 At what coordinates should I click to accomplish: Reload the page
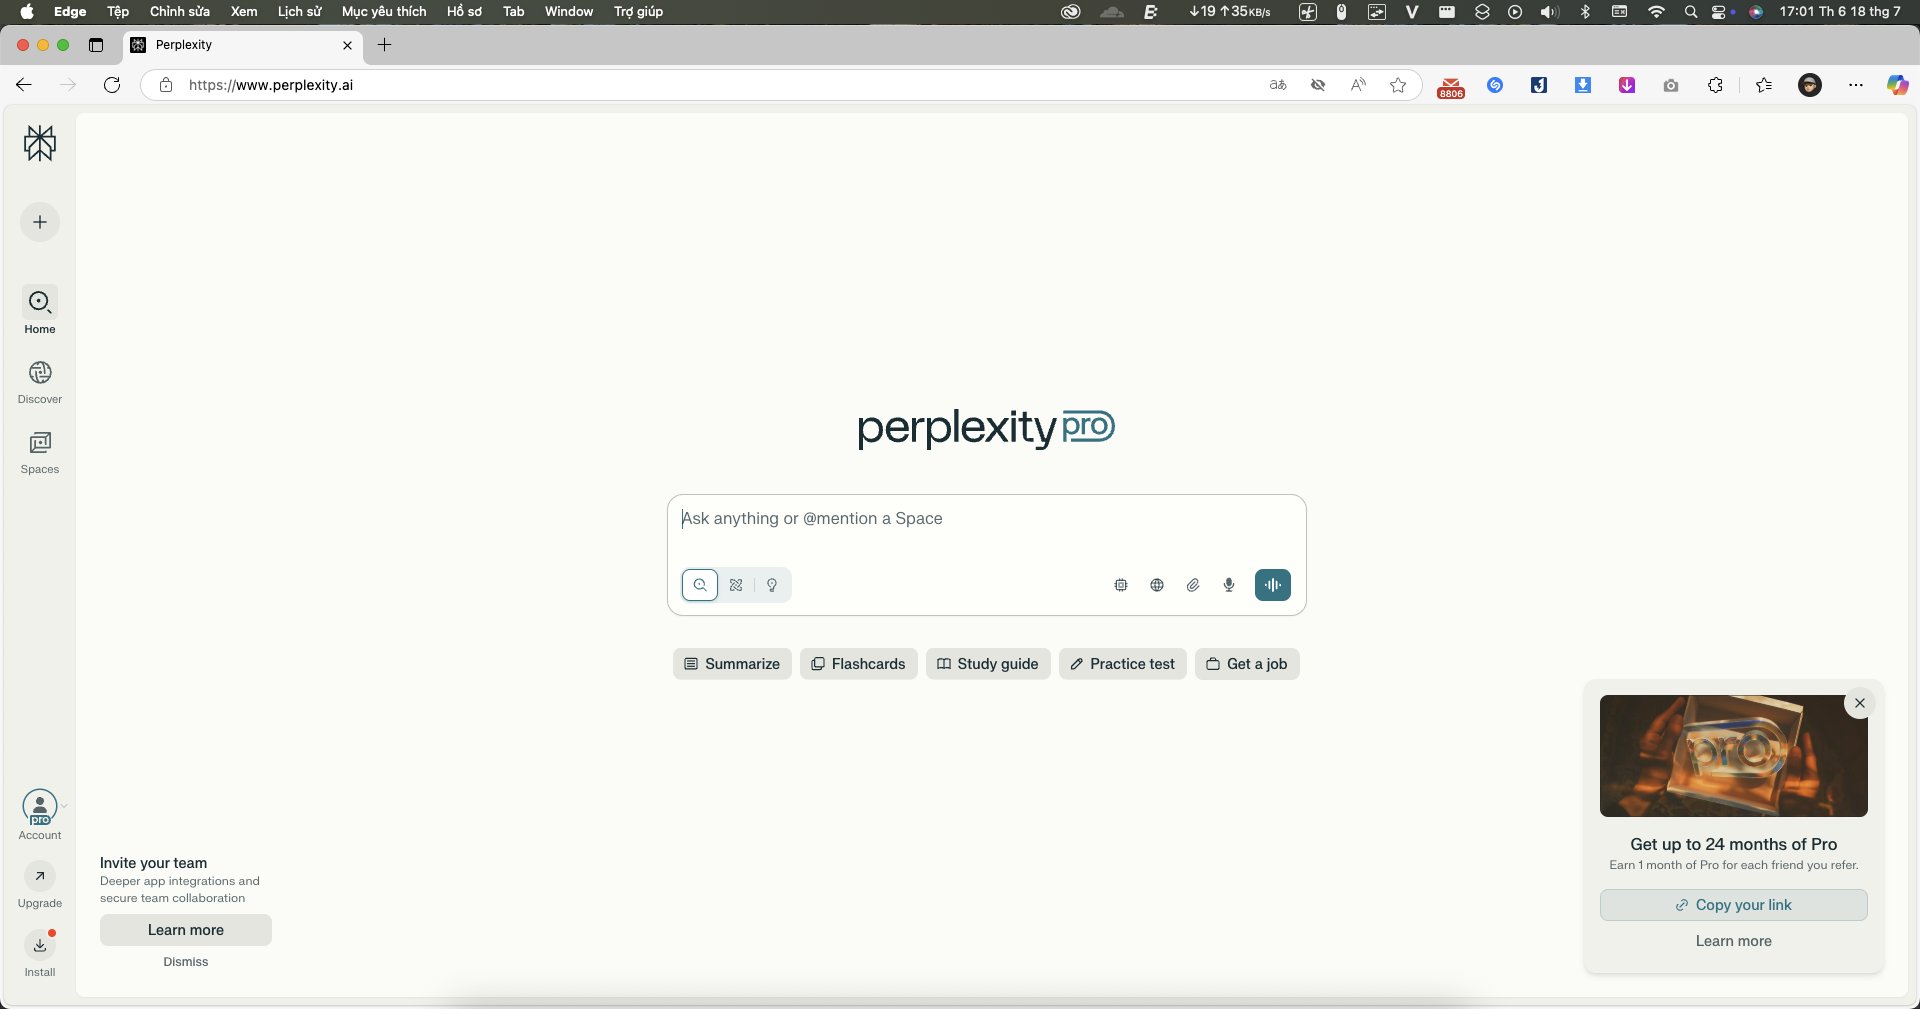coord(112,85)
